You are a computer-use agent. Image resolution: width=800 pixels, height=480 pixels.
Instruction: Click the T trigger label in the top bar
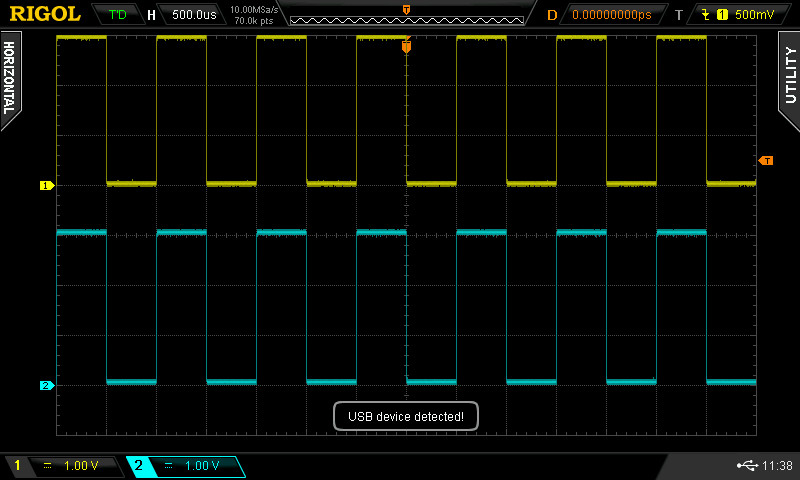(x=679, y=15)
